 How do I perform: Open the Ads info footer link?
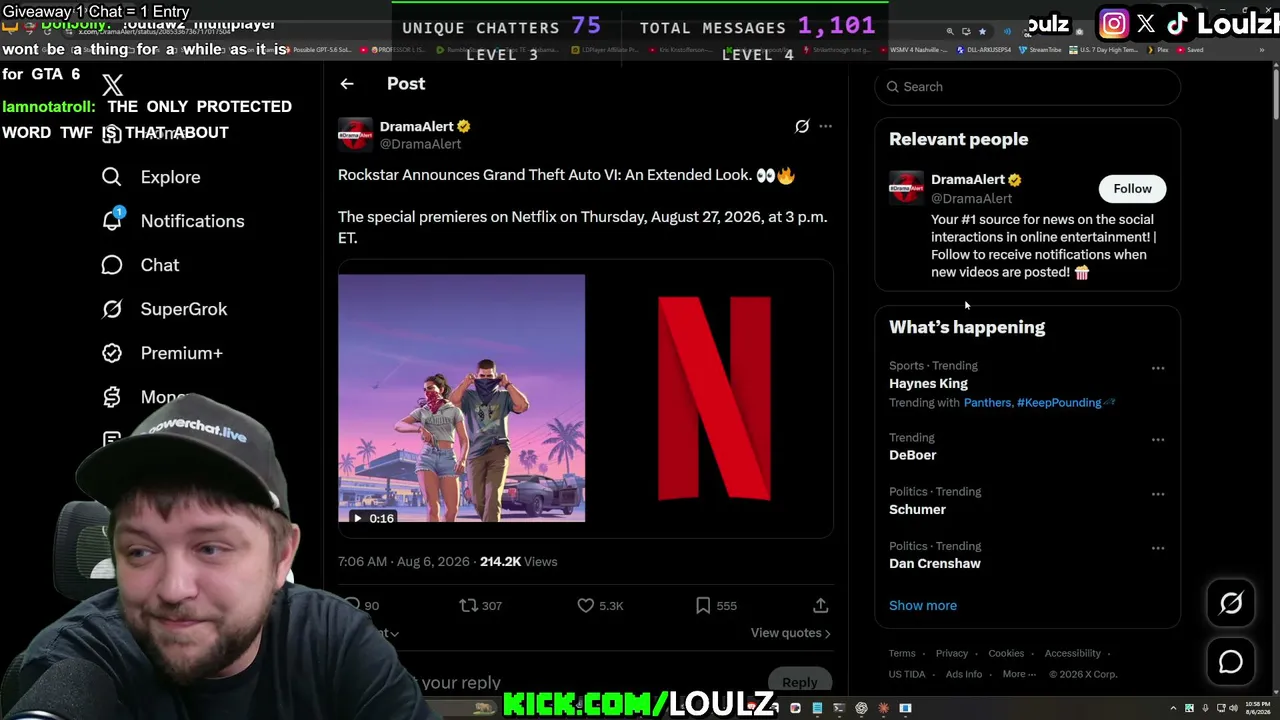(964, 674)
